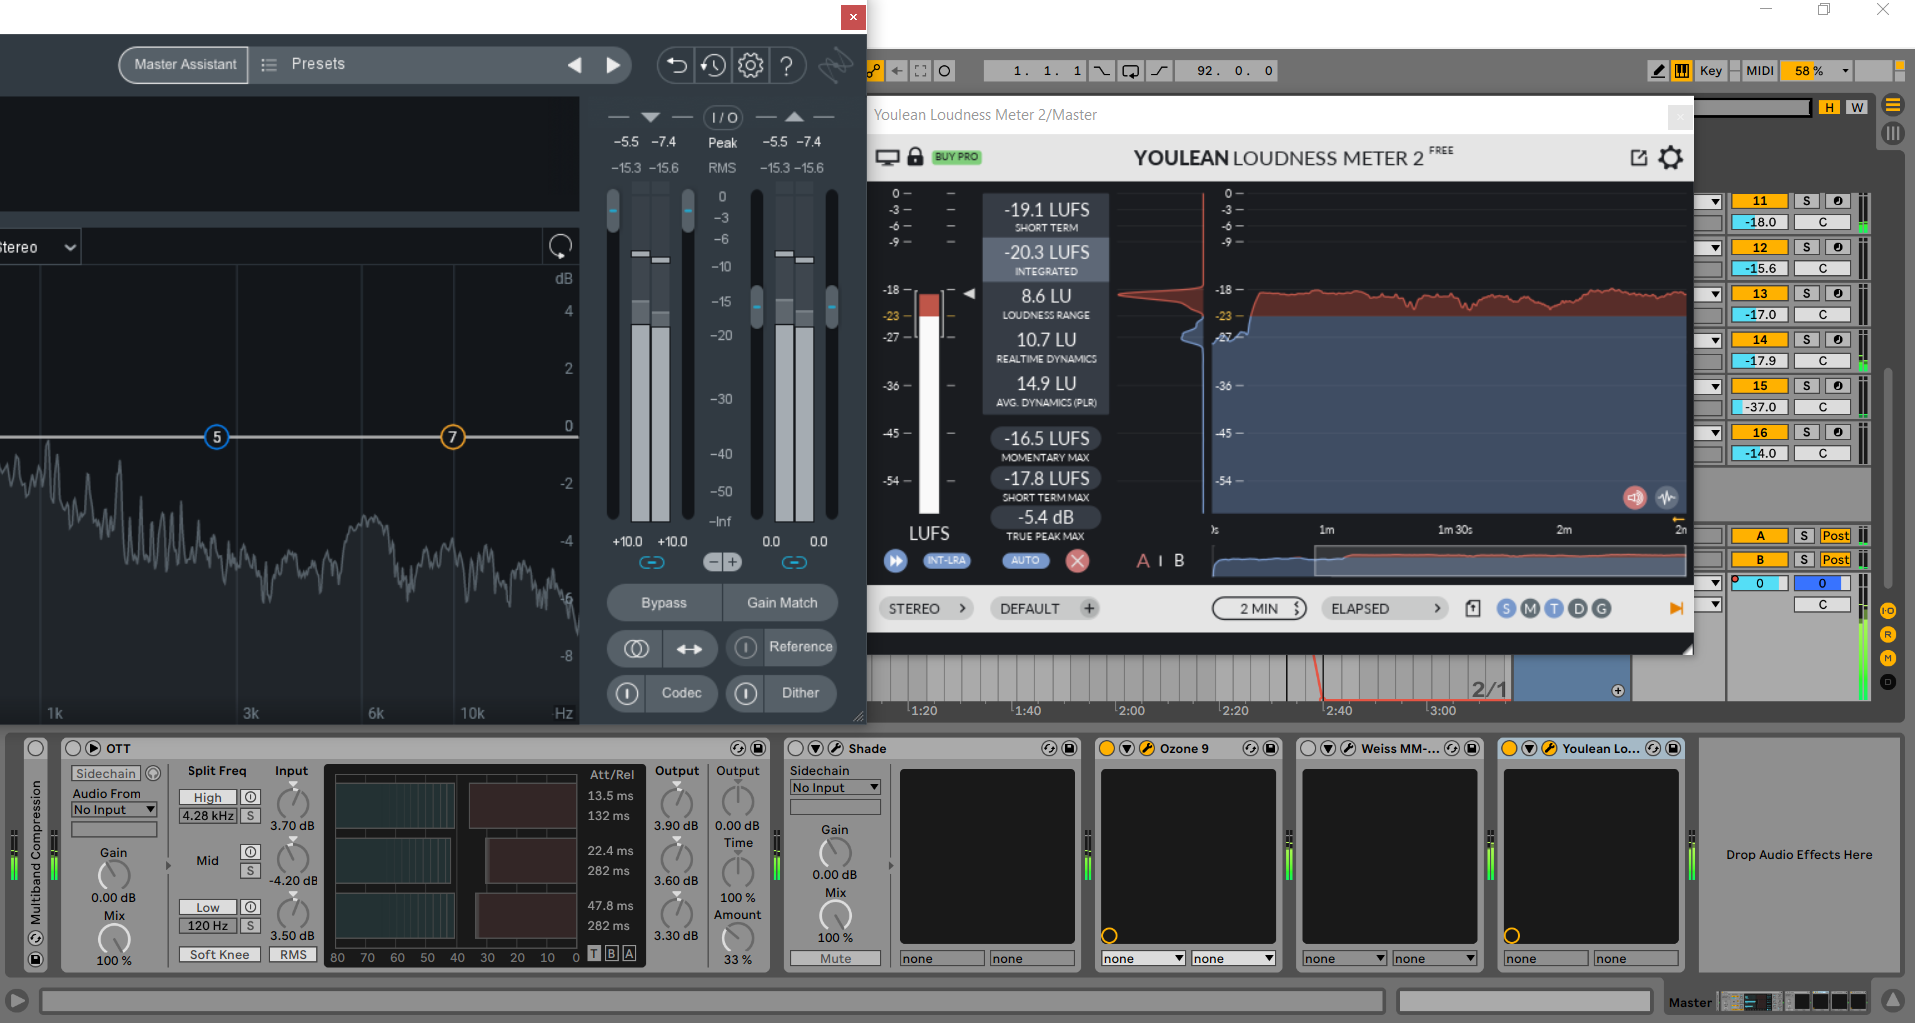
Task: Open OTT Audio From No Input dropdown
Action: [x=114, y=810]
